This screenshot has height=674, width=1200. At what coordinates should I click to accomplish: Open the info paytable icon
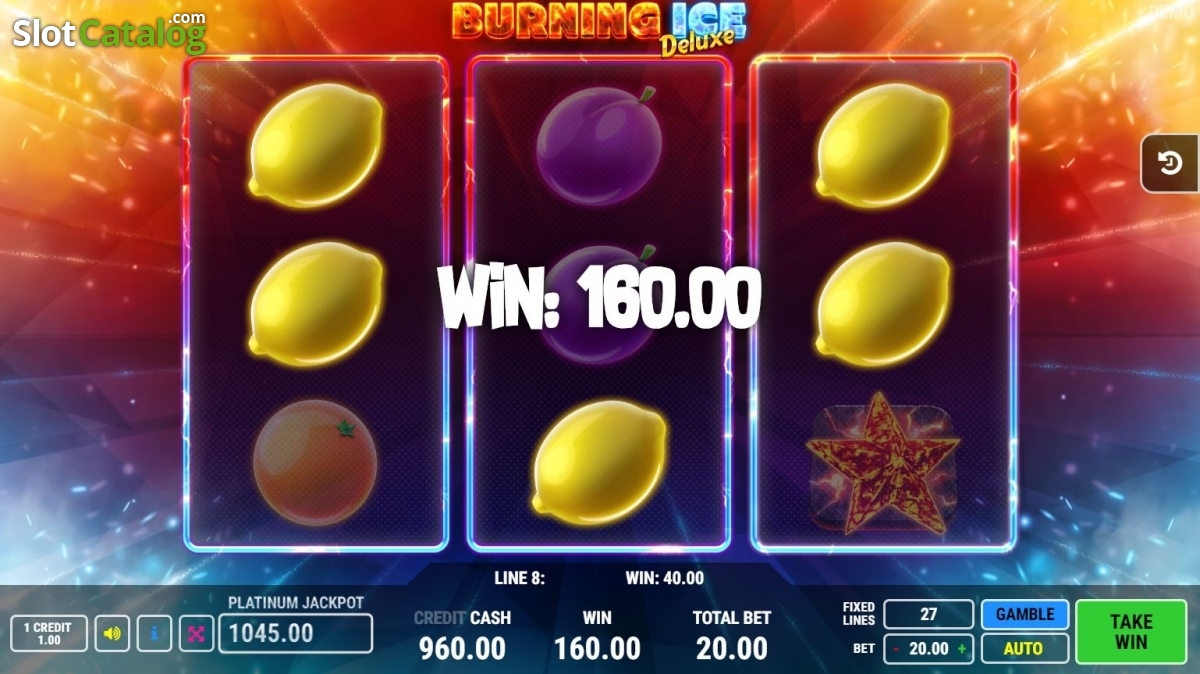click(x=154, y=633)
